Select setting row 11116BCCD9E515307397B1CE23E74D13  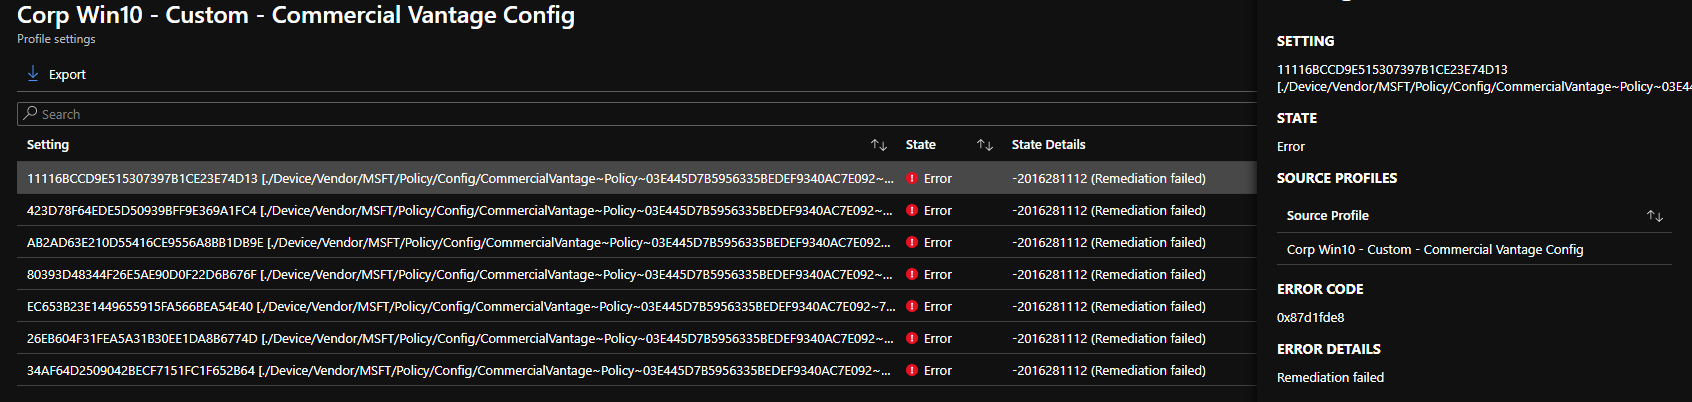(x=636, y=178)
